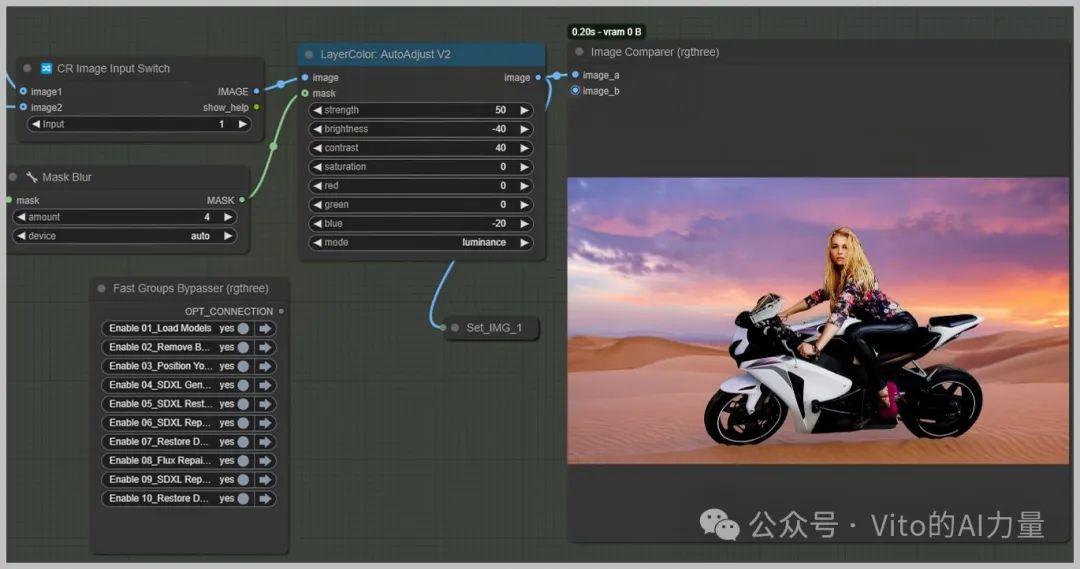This screenshot has width=1080, height=569.
Task: Click the LayerColor: AutoAdjust V2 title
Action: click(x=385, y=54)
